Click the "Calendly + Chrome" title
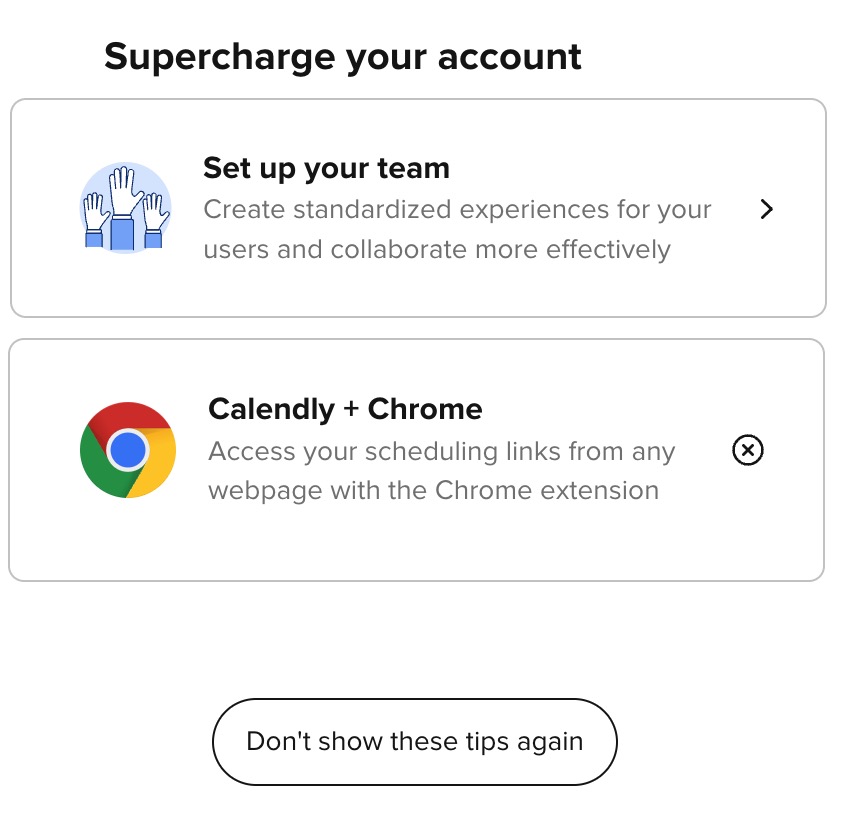 coord(345,409)
